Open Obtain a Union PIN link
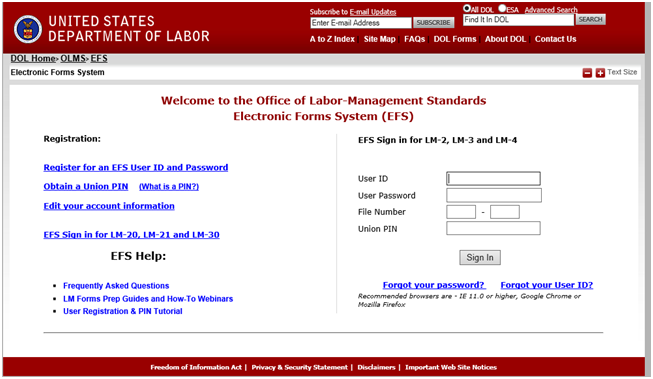The image size is (653, 379). tap(86, 187)
